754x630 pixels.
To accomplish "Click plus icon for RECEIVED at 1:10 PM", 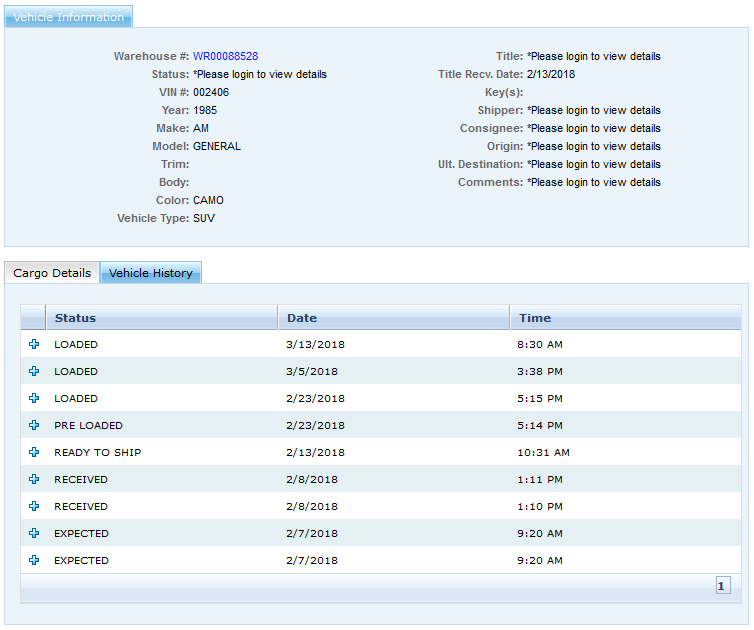I will click(x=34, y=506).
